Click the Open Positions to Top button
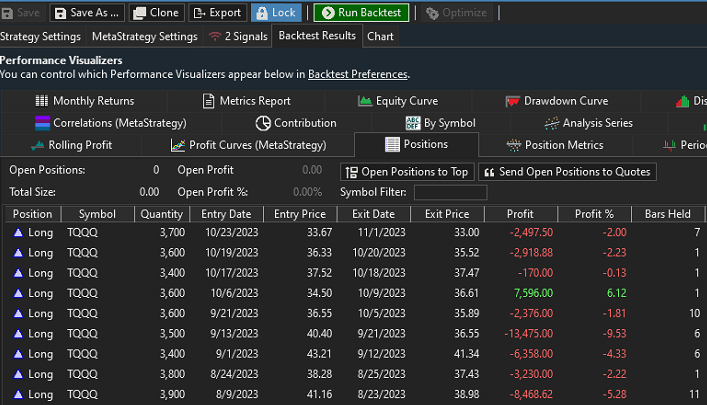 click(407, 172)
